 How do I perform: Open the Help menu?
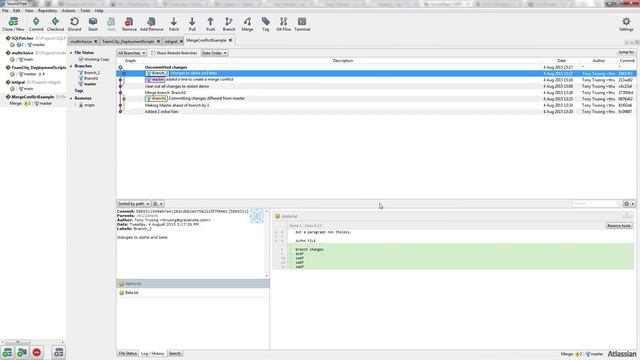99,11
